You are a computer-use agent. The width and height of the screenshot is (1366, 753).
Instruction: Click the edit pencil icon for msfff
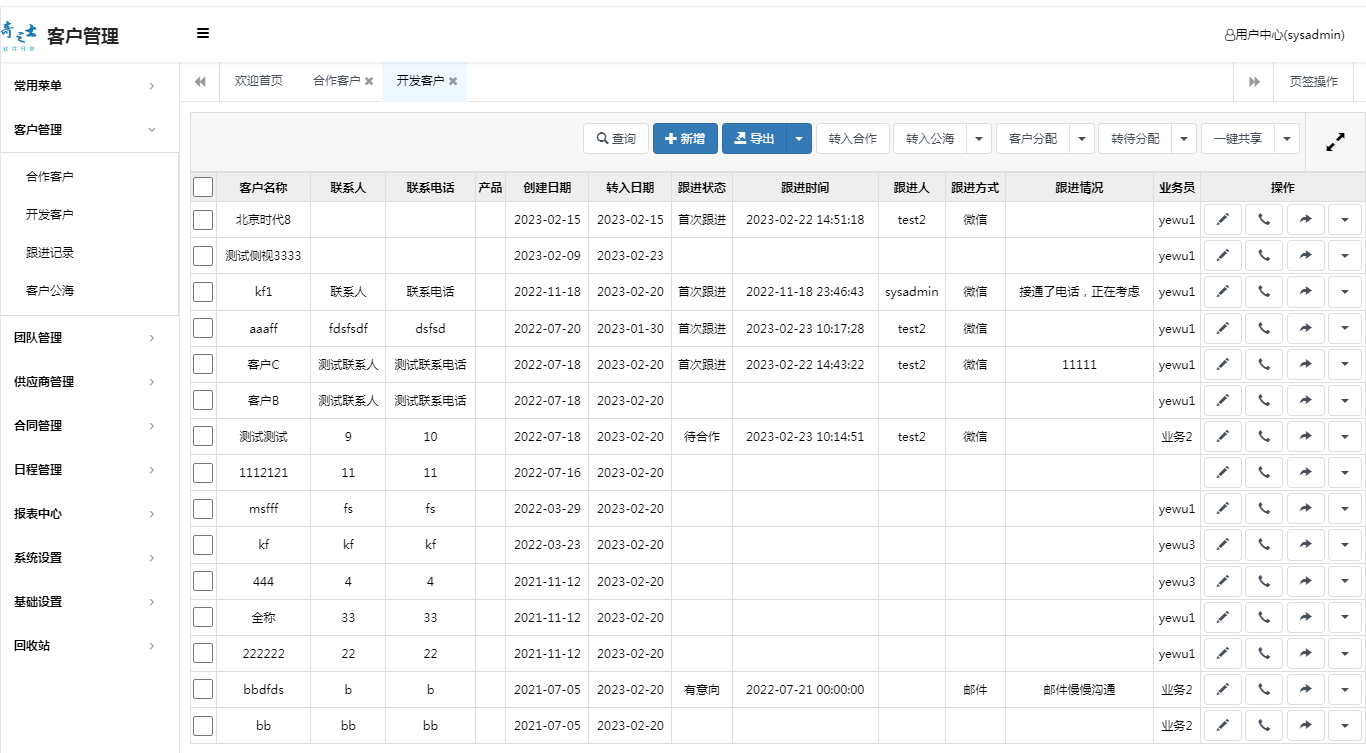coord(1222,508)
